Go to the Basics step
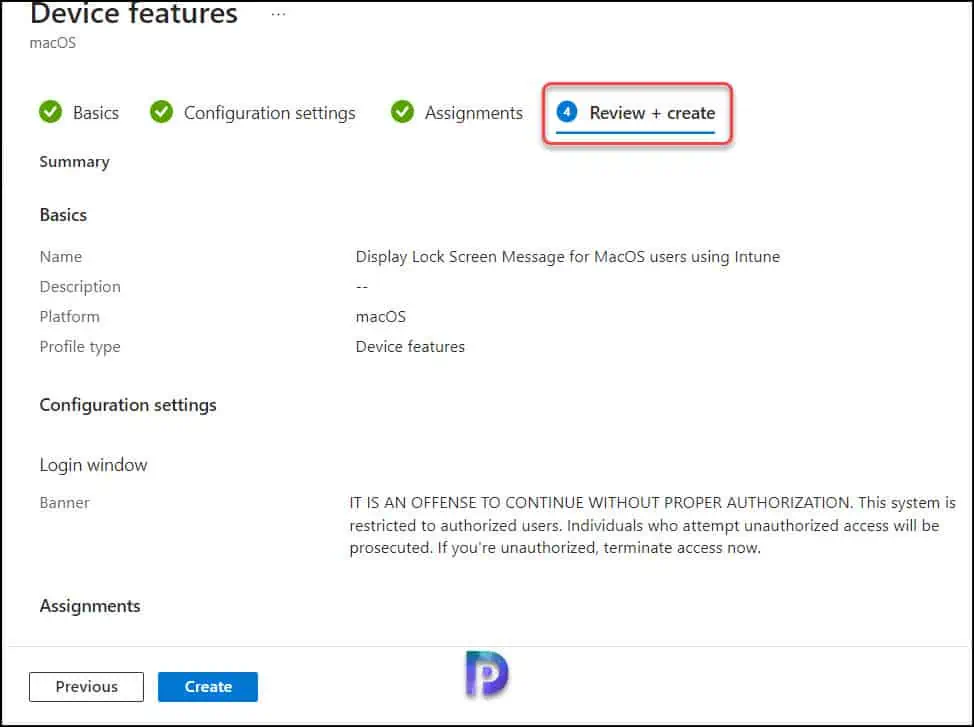 tap(96, 112)
